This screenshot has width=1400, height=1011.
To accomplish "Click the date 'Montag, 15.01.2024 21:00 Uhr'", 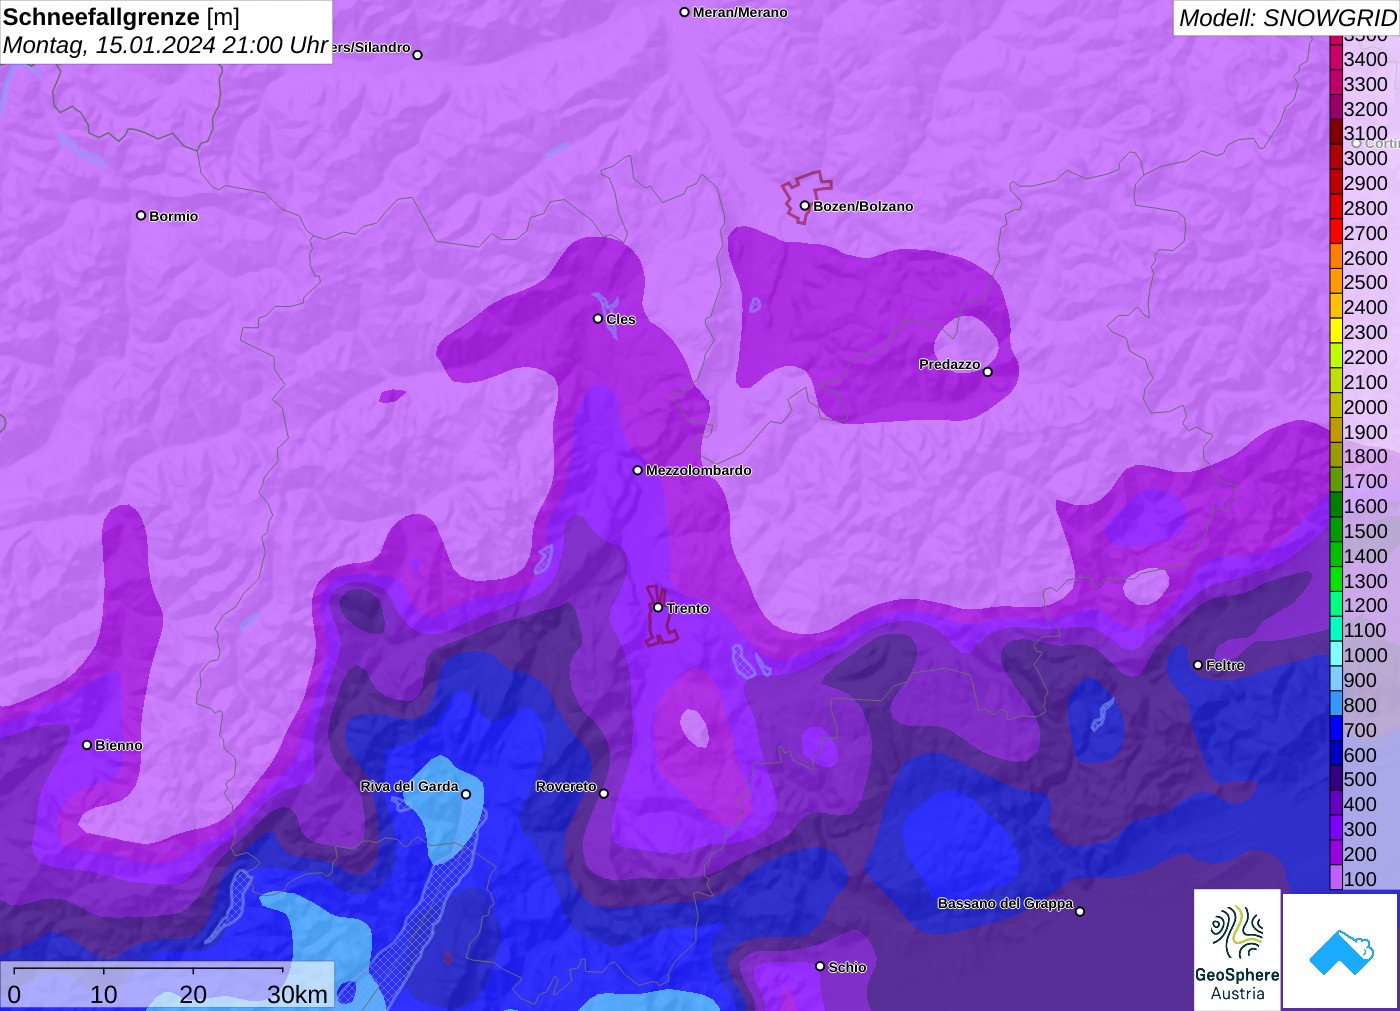I will click(x=165, y=45).
